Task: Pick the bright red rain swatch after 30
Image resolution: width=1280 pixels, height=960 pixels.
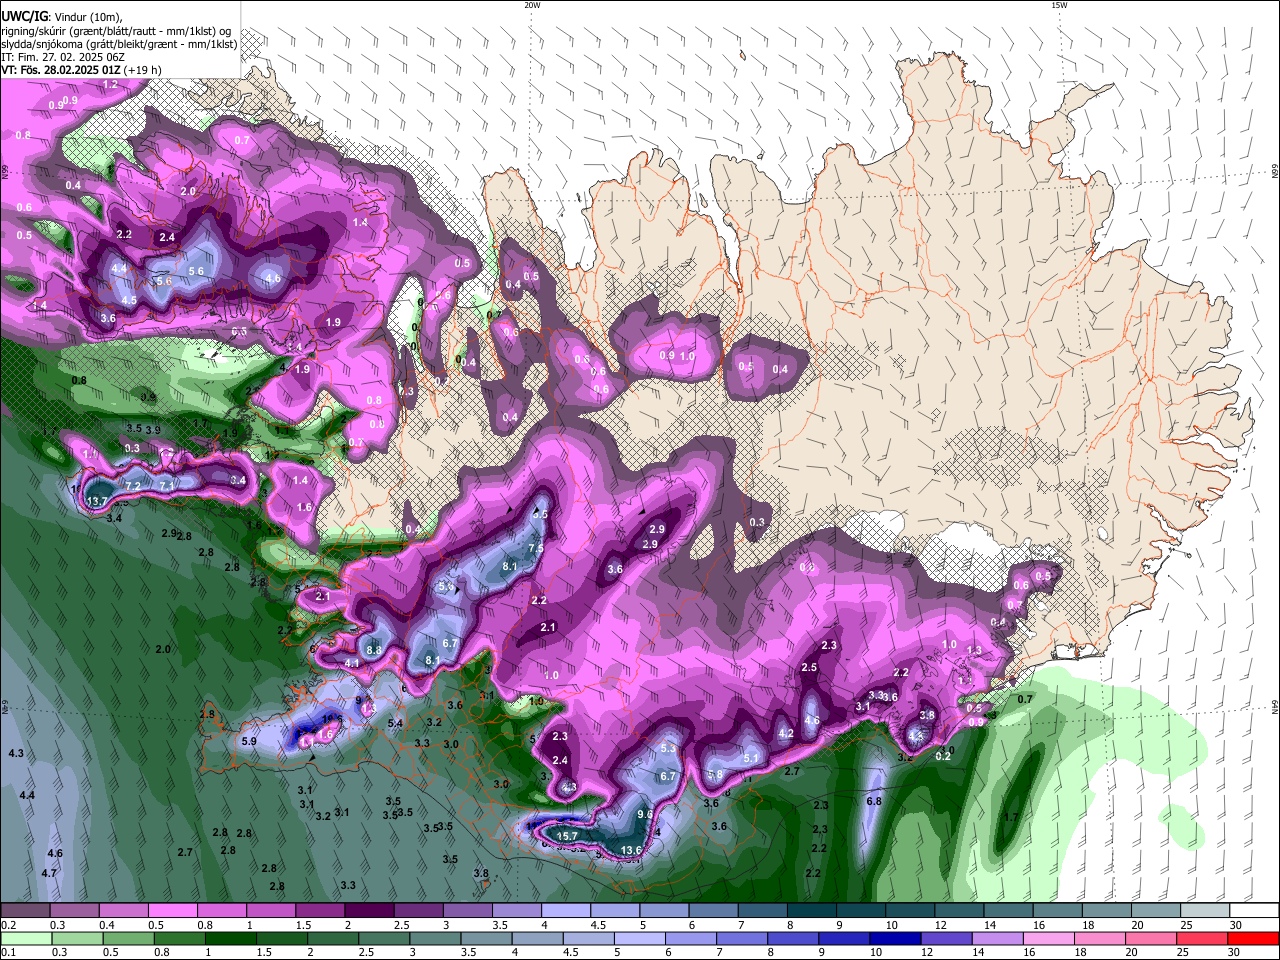Action: (1253, 938)
